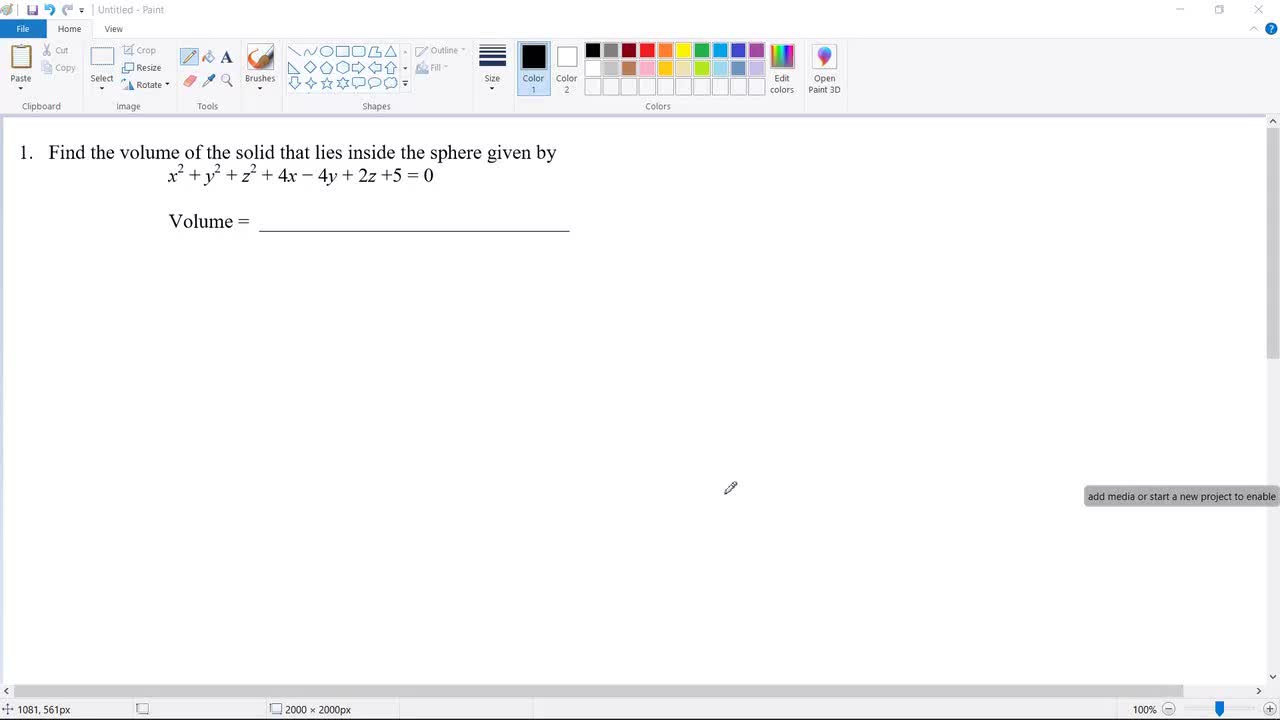Choose the Four-point star shape

click(x=310, y=84)
